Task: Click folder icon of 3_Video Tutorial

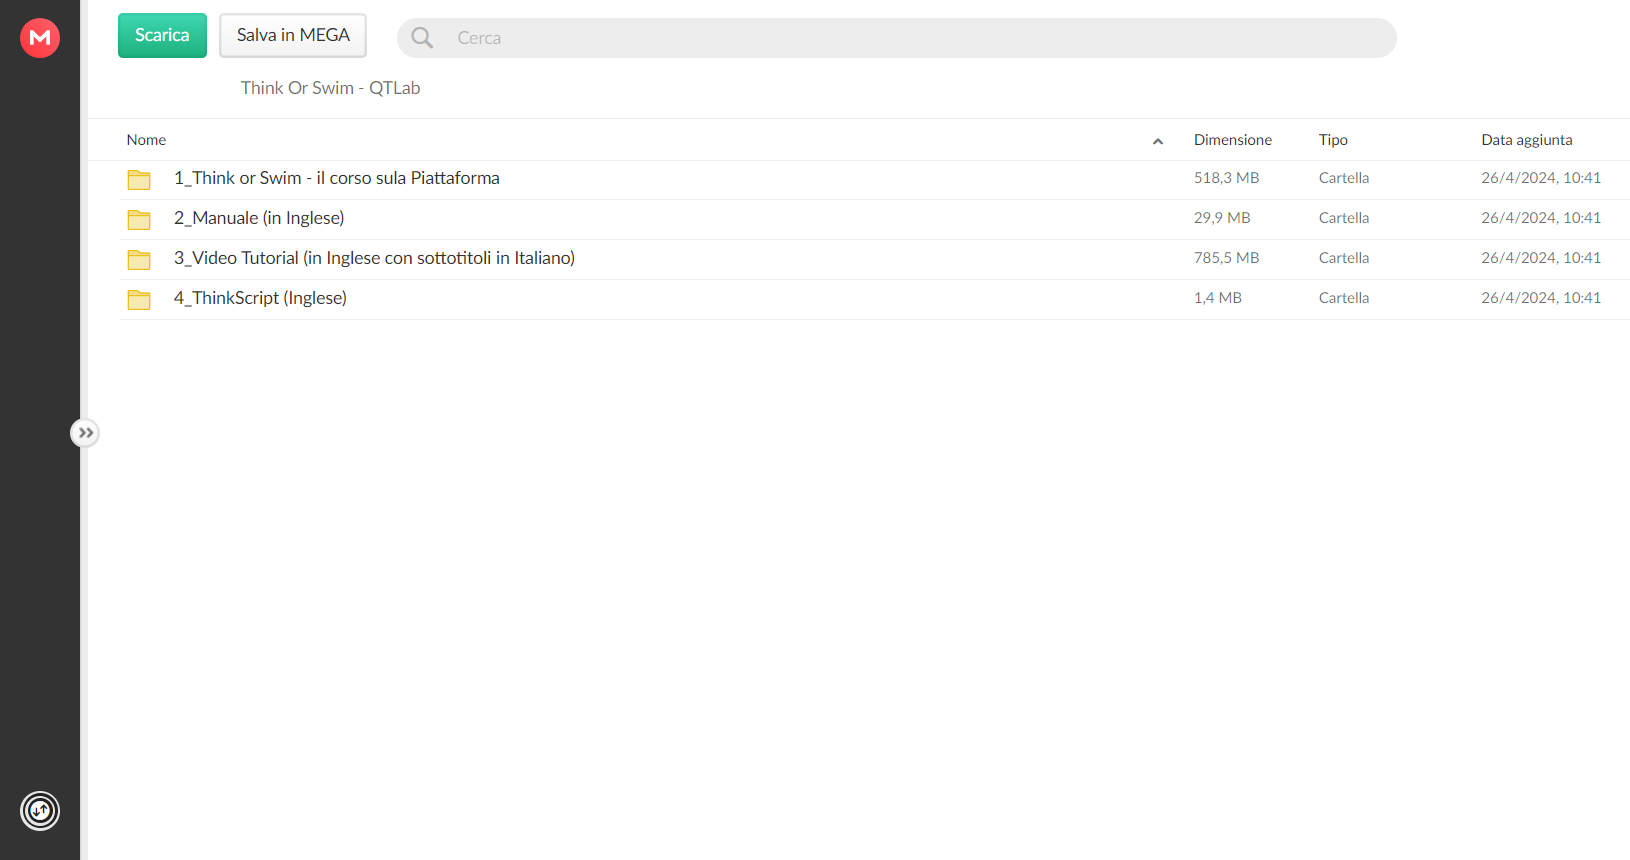Action: (139, 259)
